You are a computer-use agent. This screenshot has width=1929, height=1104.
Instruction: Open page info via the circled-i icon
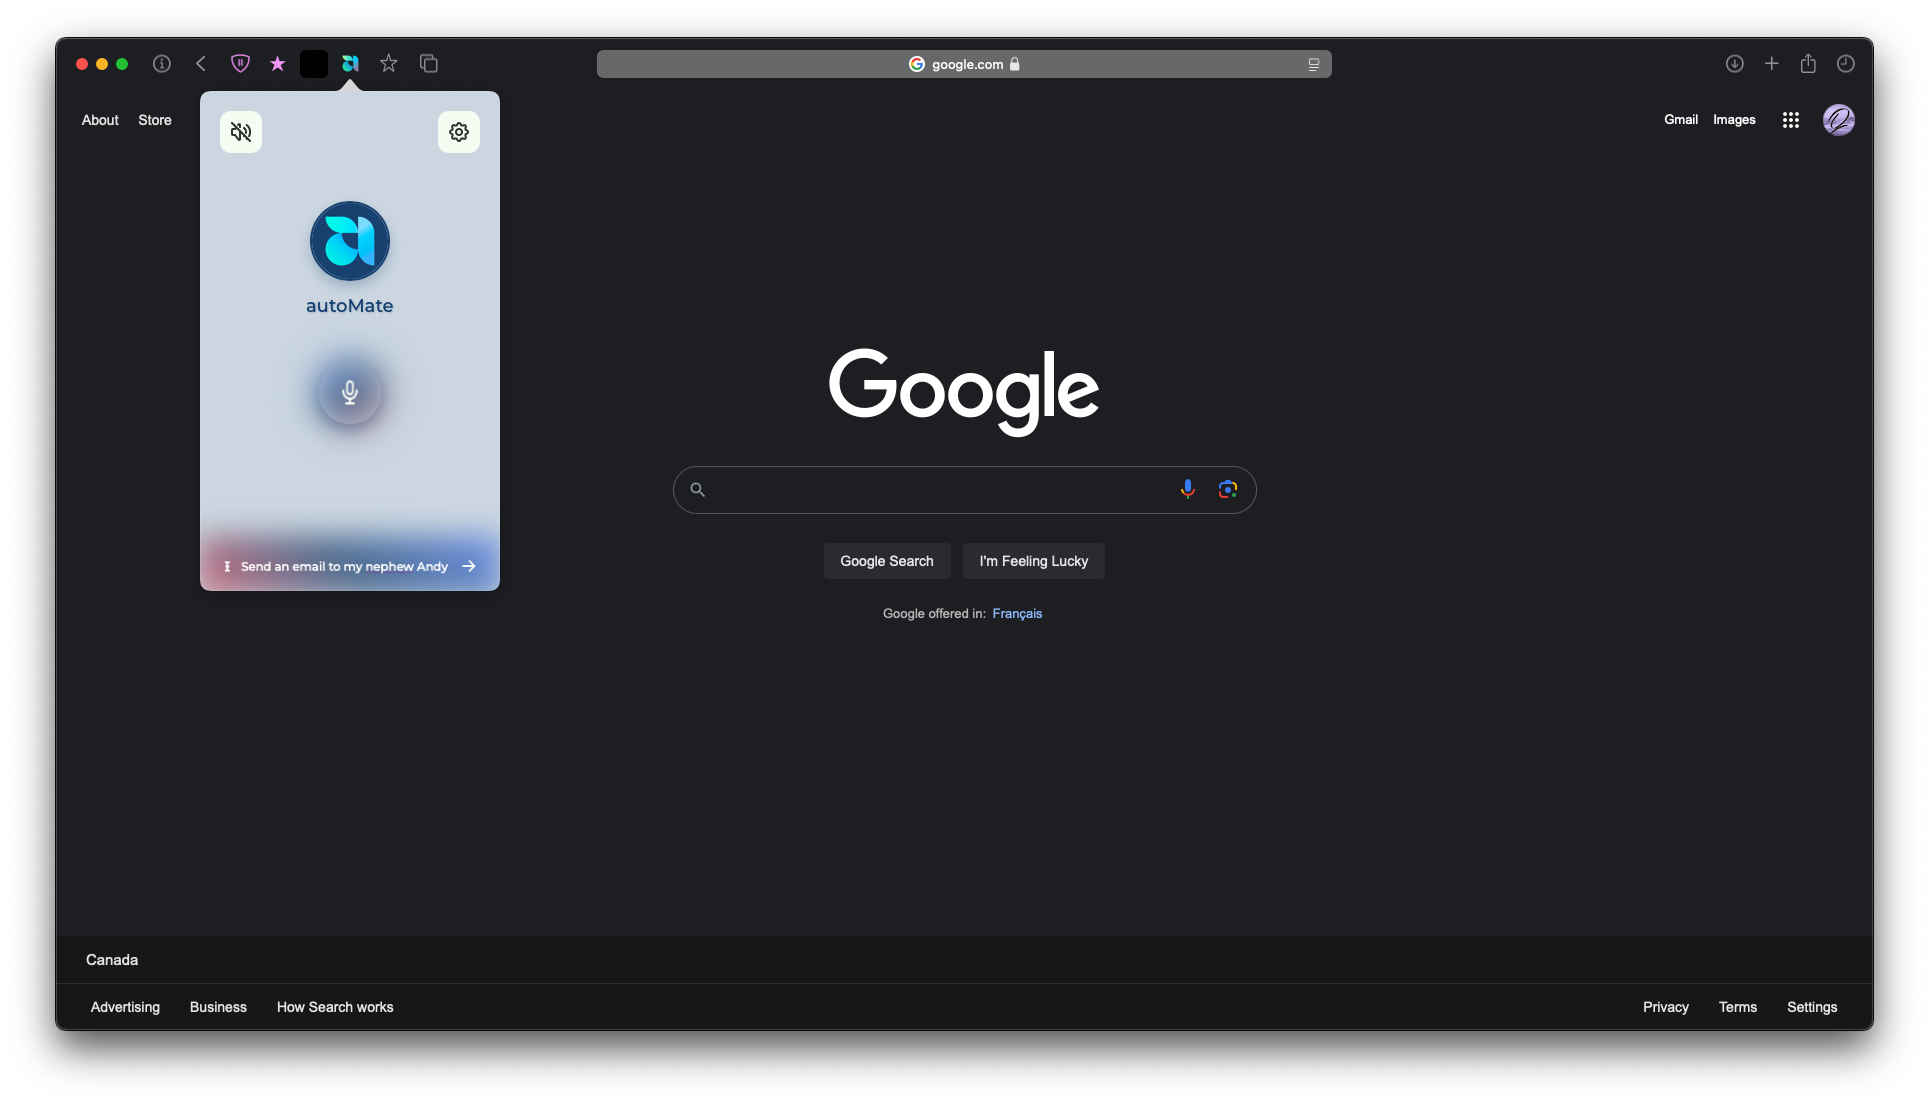point(161,63)
